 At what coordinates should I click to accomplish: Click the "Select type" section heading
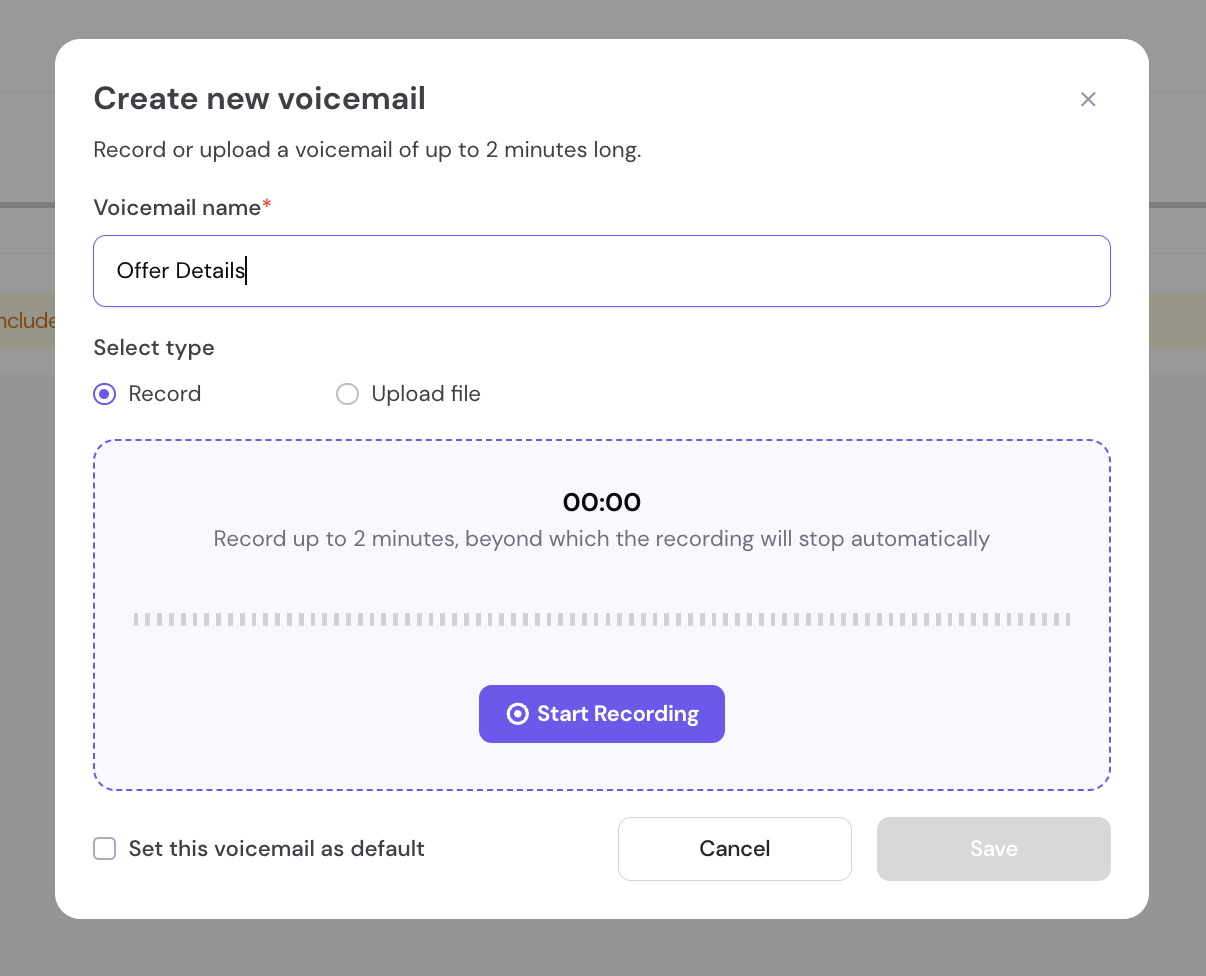[x=154, y=348]
